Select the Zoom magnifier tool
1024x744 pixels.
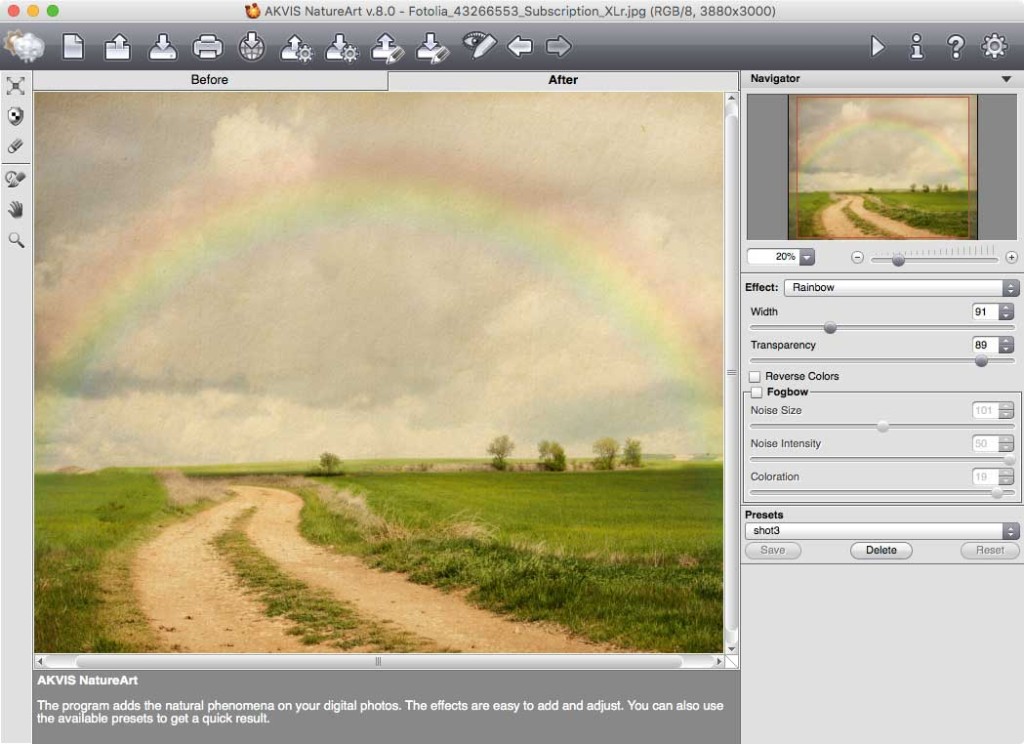(16, 240)
